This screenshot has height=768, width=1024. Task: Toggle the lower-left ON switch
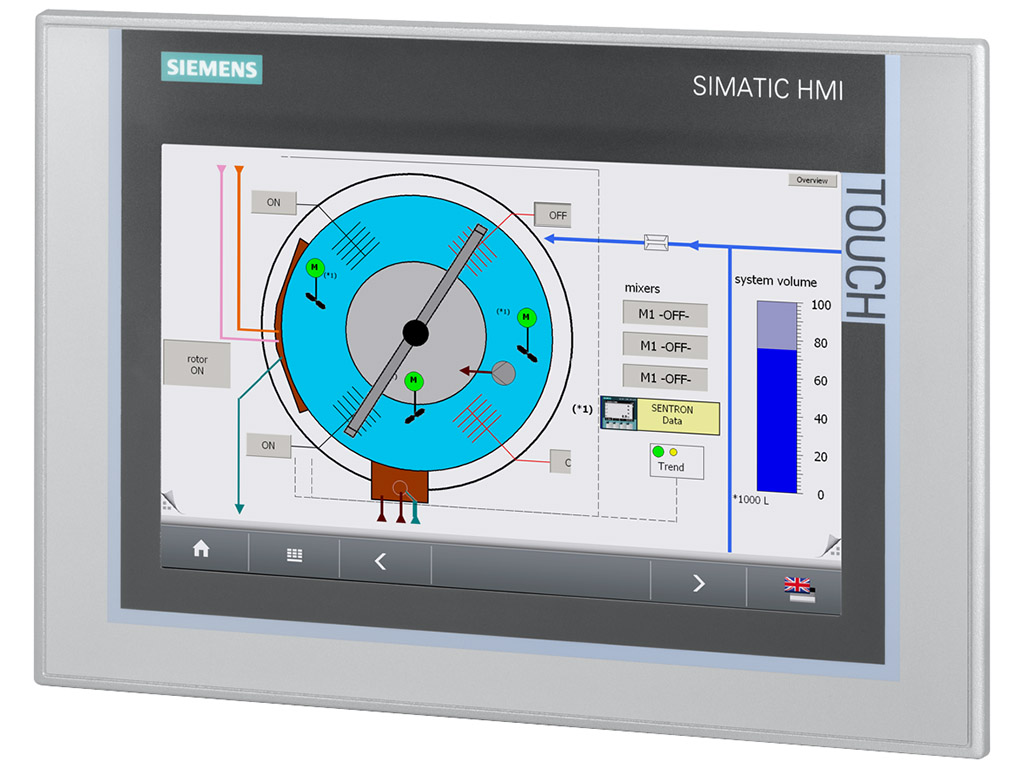point(268,445)
